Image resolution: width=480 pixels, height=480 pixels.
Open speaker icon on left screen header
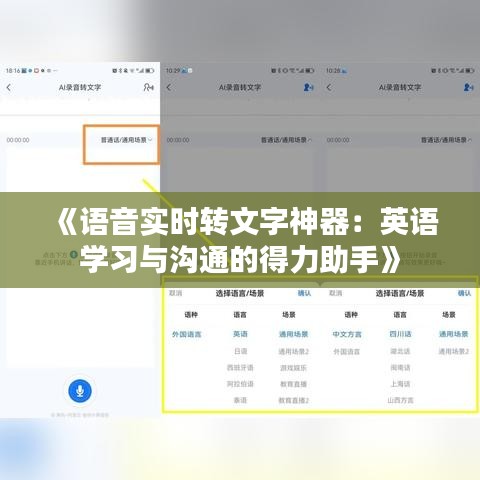point(148,87)
